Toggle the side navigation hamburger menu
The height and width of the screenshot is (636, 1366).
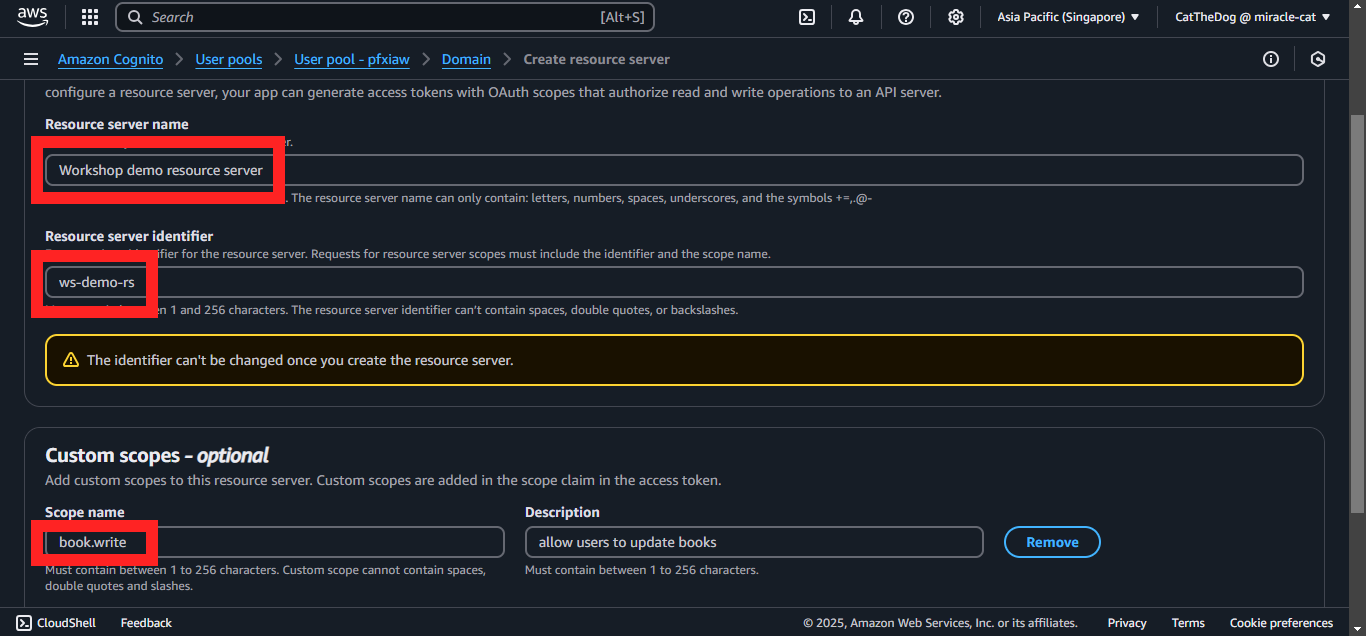coord(31,59)
